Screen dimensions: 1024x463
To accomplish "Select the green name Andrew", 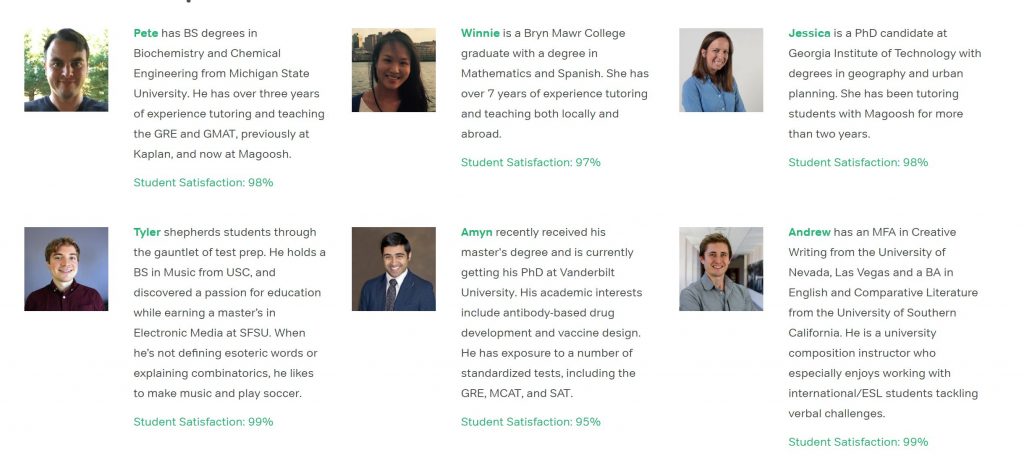I will 809,232.
